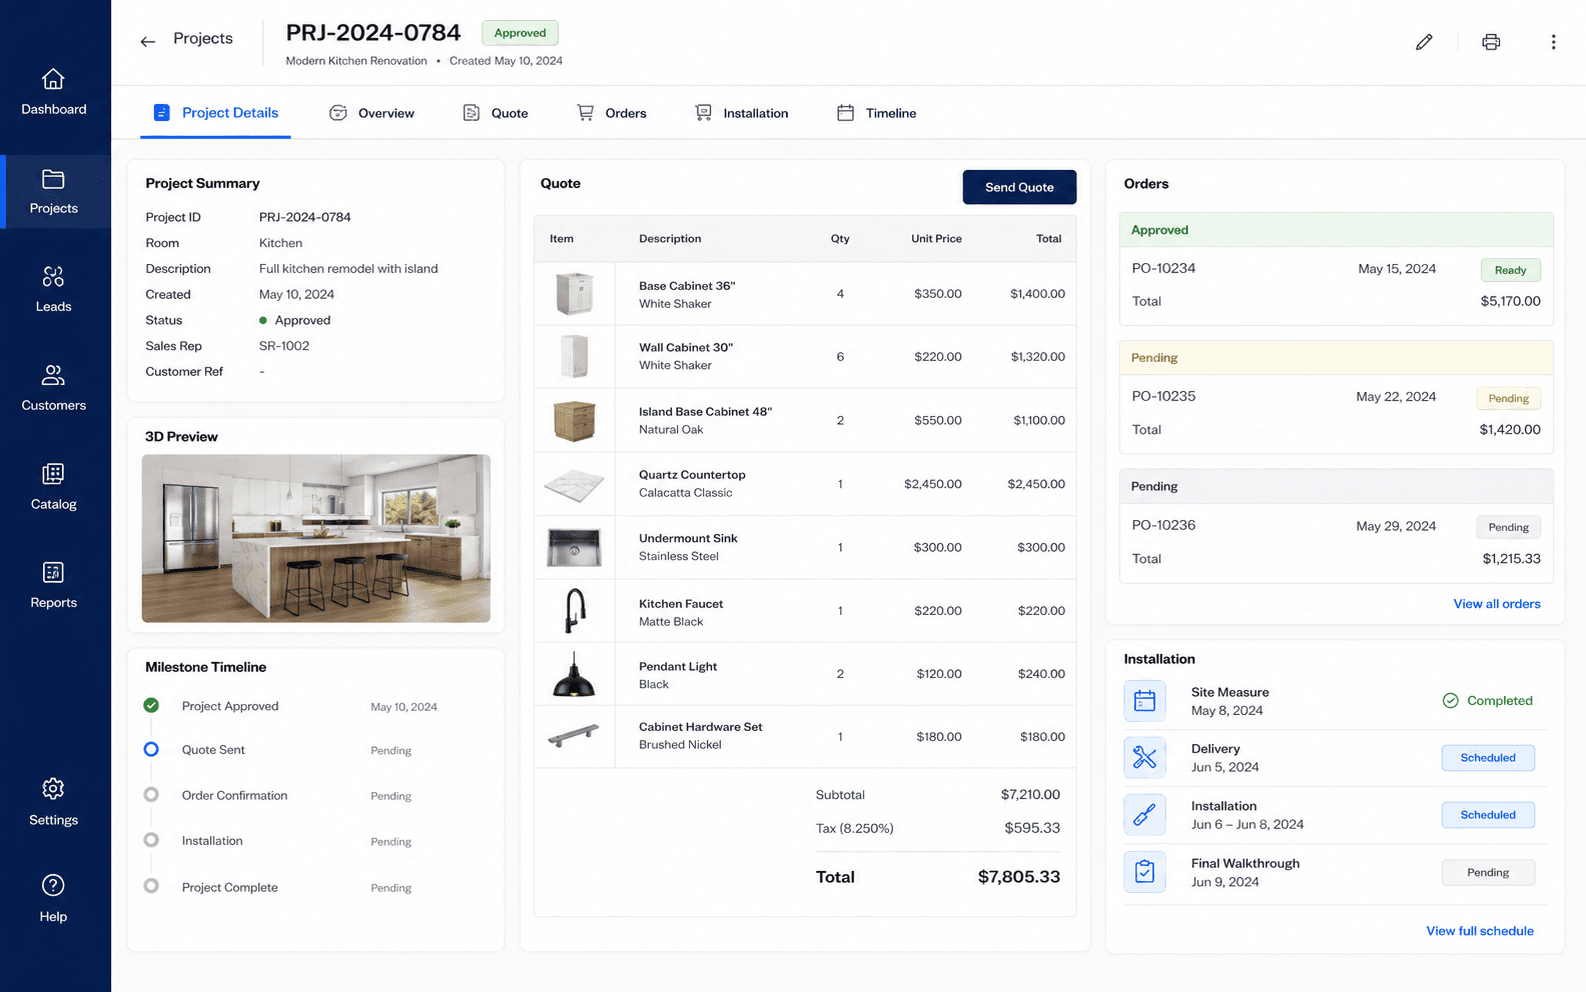Click the green Approved orders section header
Viewport: 1586px width, 992px height.
(x=1336, y=230)
